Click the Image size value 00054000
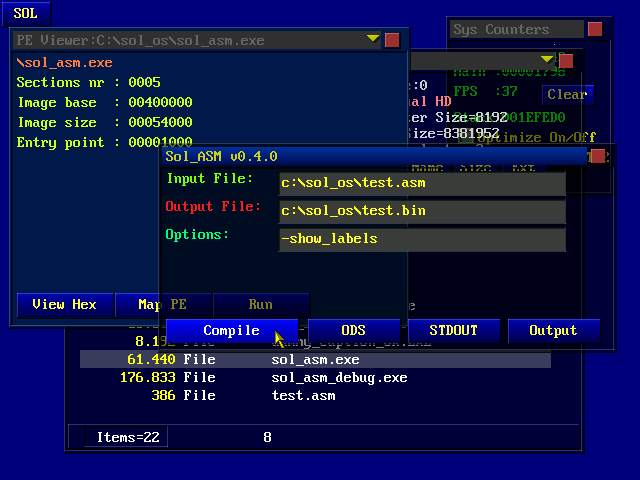This screenshot has height=480, width=640. (x=160, y=122)
